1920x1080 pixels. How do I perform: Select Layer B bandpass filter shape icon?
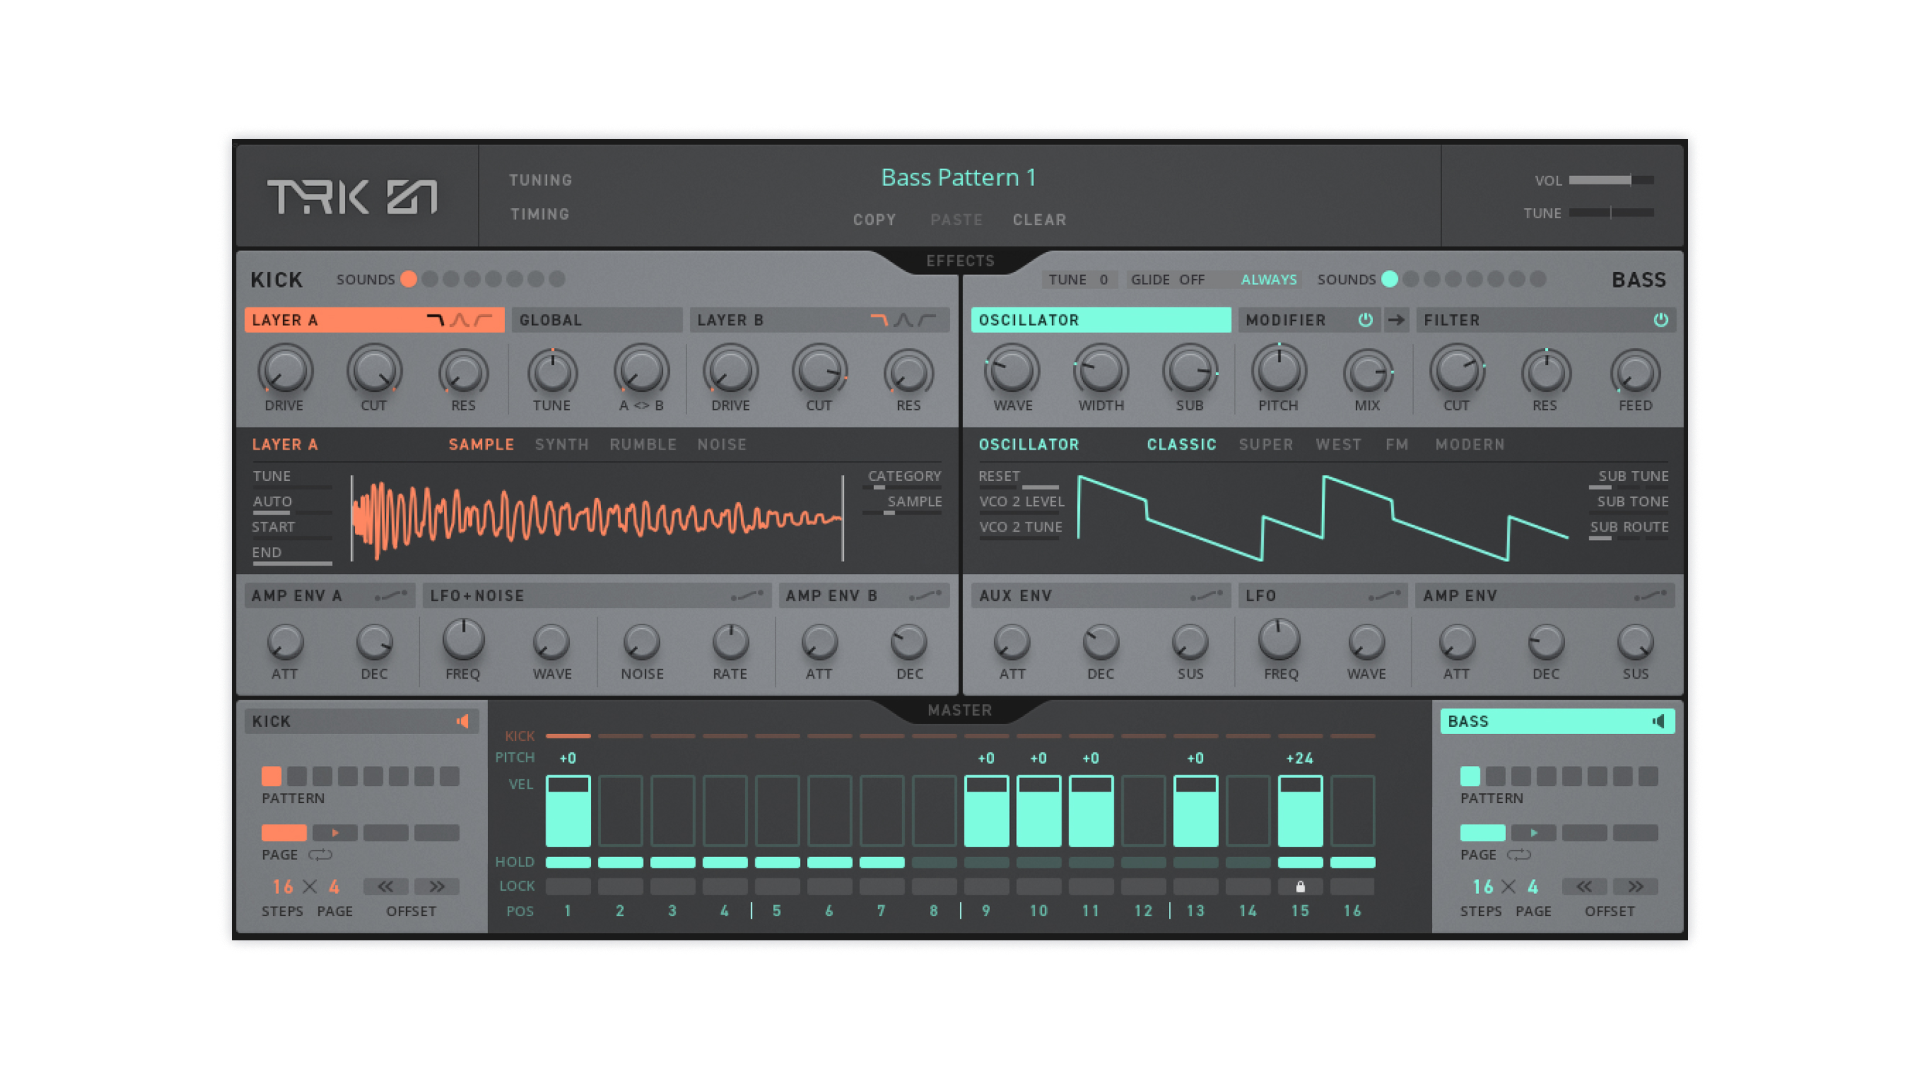click(x=903, y=320)
